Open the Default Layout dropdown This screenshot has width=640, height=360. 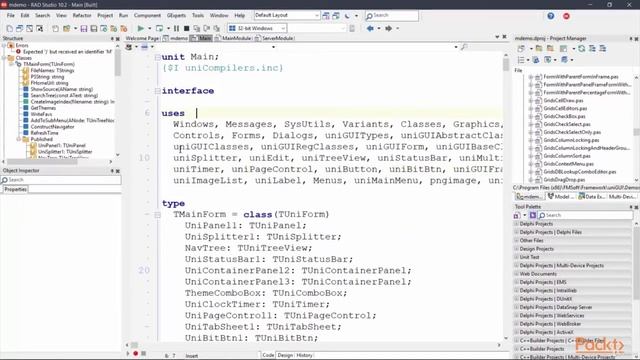pos(317,16)
